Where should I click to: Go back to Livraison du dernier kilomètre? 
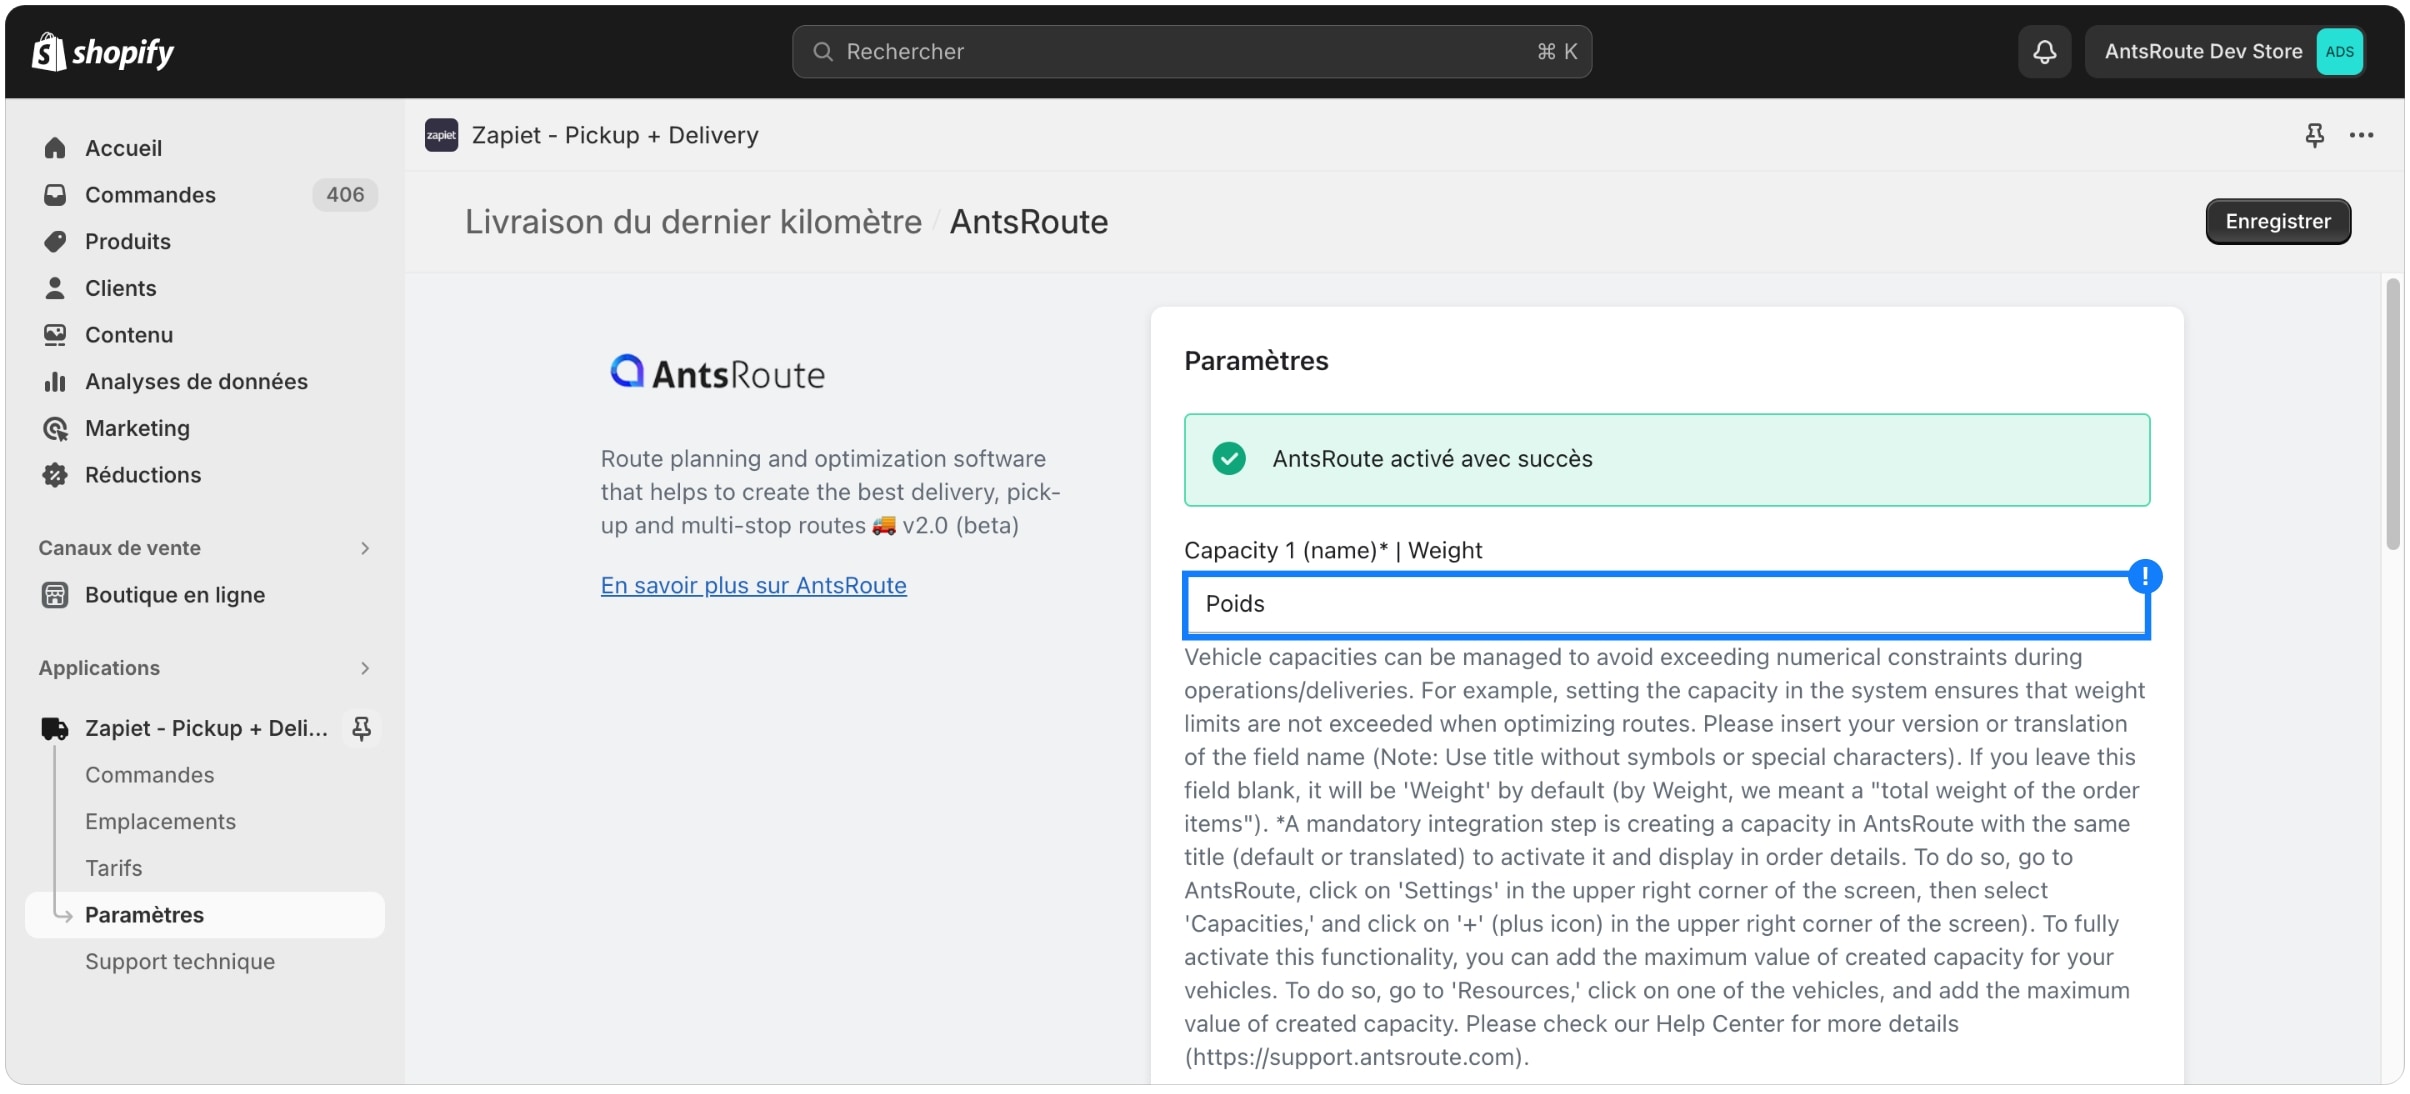(693, 221)
